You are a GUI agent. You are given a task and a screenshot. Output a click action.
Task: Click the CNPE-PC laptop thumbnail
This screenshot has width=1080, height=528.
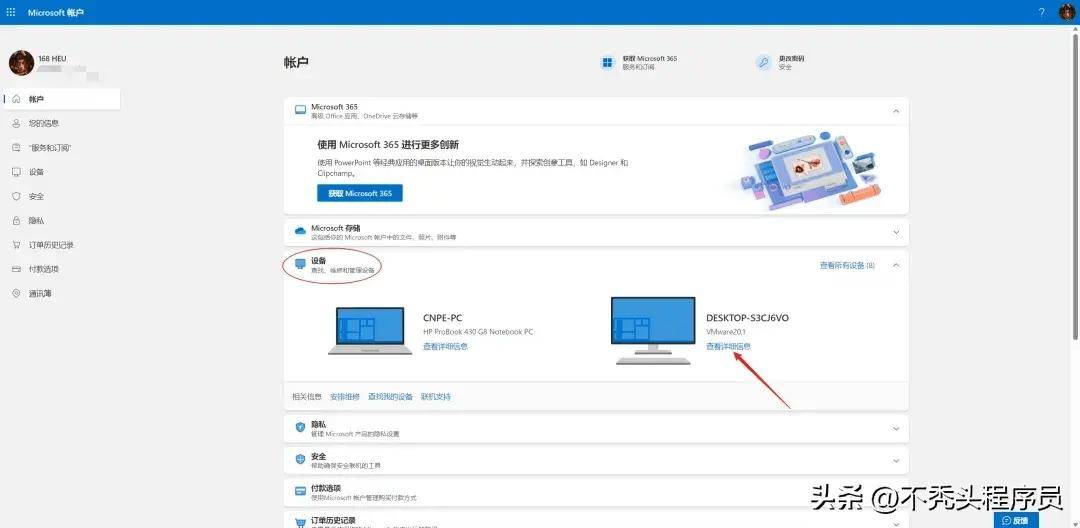click(366, 331)
